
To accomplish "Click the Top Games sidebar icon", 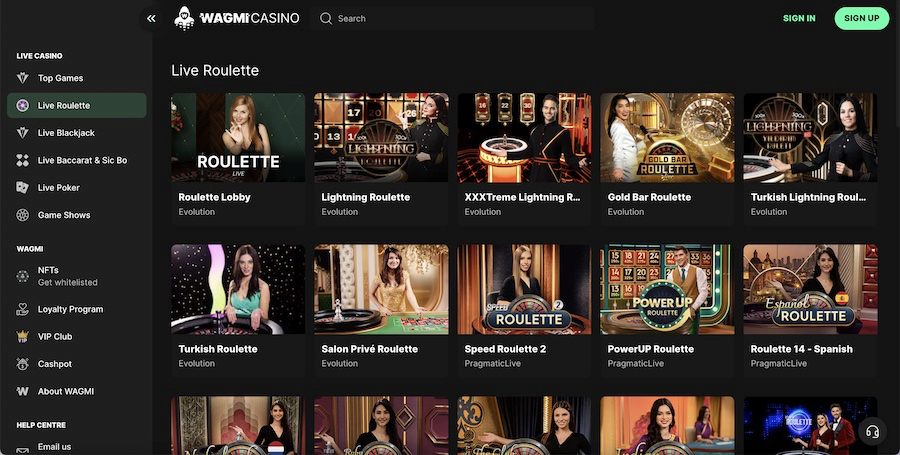I will pos(22,78).
